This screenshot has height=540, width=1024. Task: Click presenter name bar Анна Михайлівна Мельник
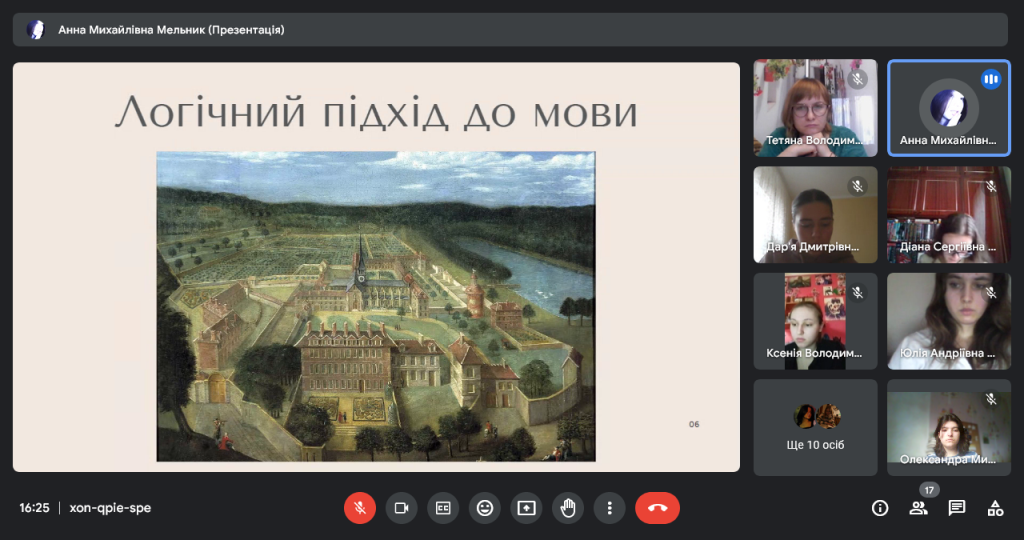click(171, 30)
